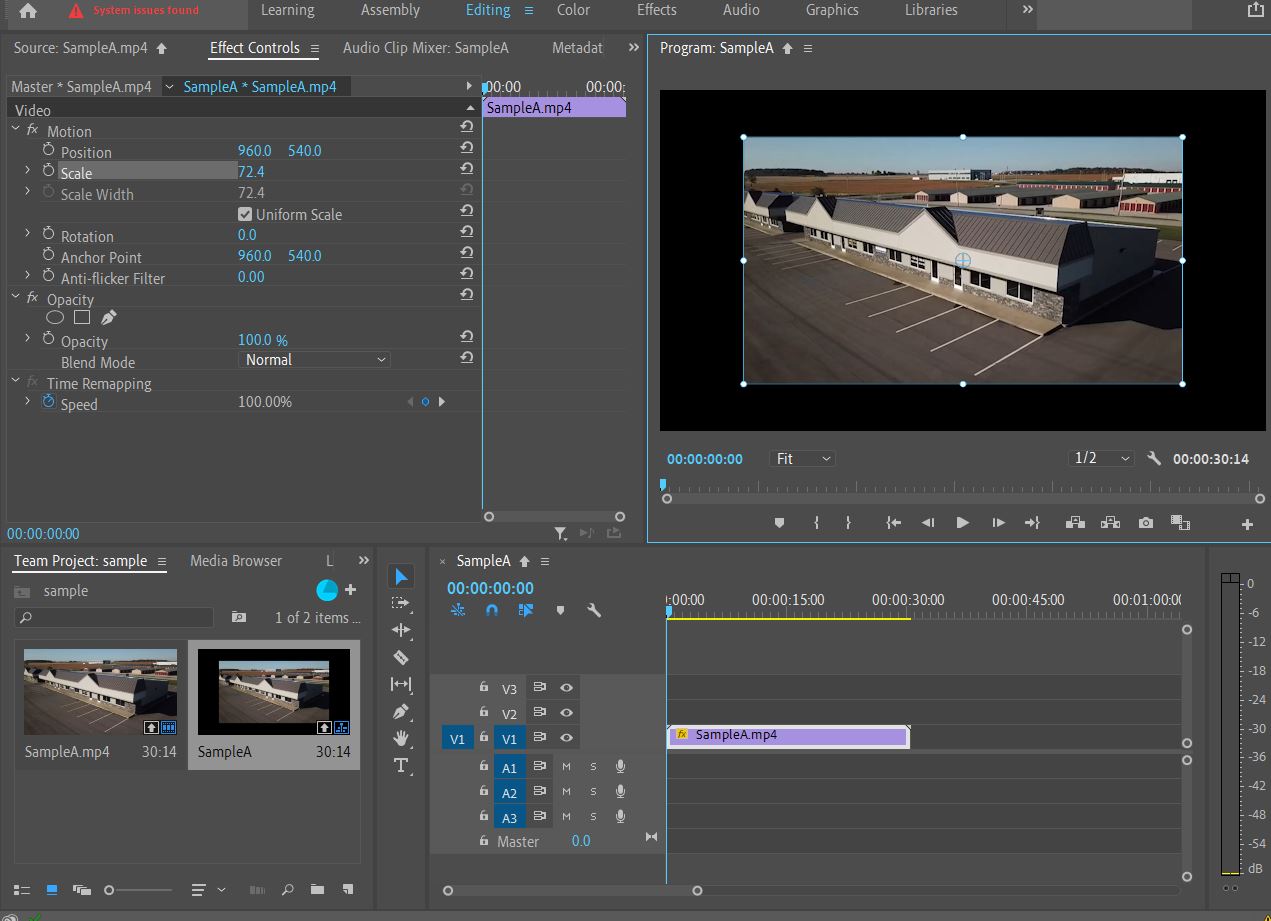Select the Razor tool
1271x921 pixels.
tap(401, 657)
